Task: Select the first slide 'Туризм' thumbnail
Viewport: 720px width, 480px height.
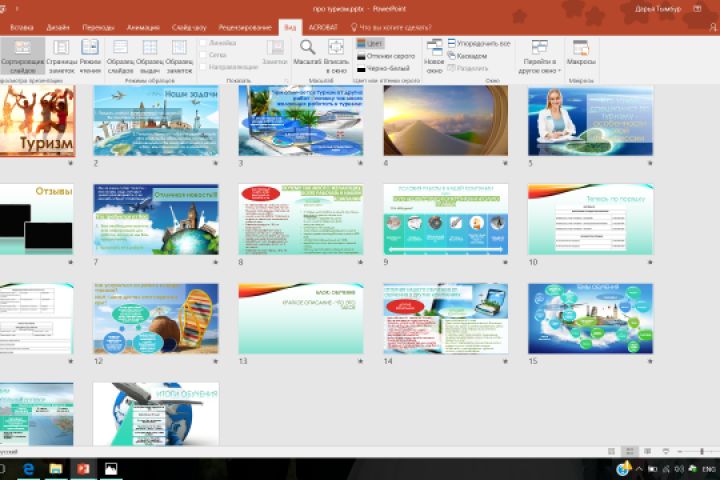Action: click(x=37, y=120)
